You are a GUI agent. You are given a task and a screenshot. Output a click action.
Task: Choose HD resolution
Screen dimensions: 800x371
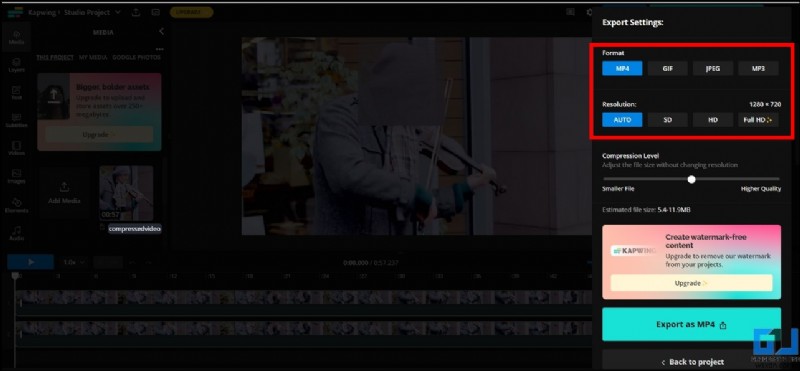pyautogui.click(x=713, y=120)
